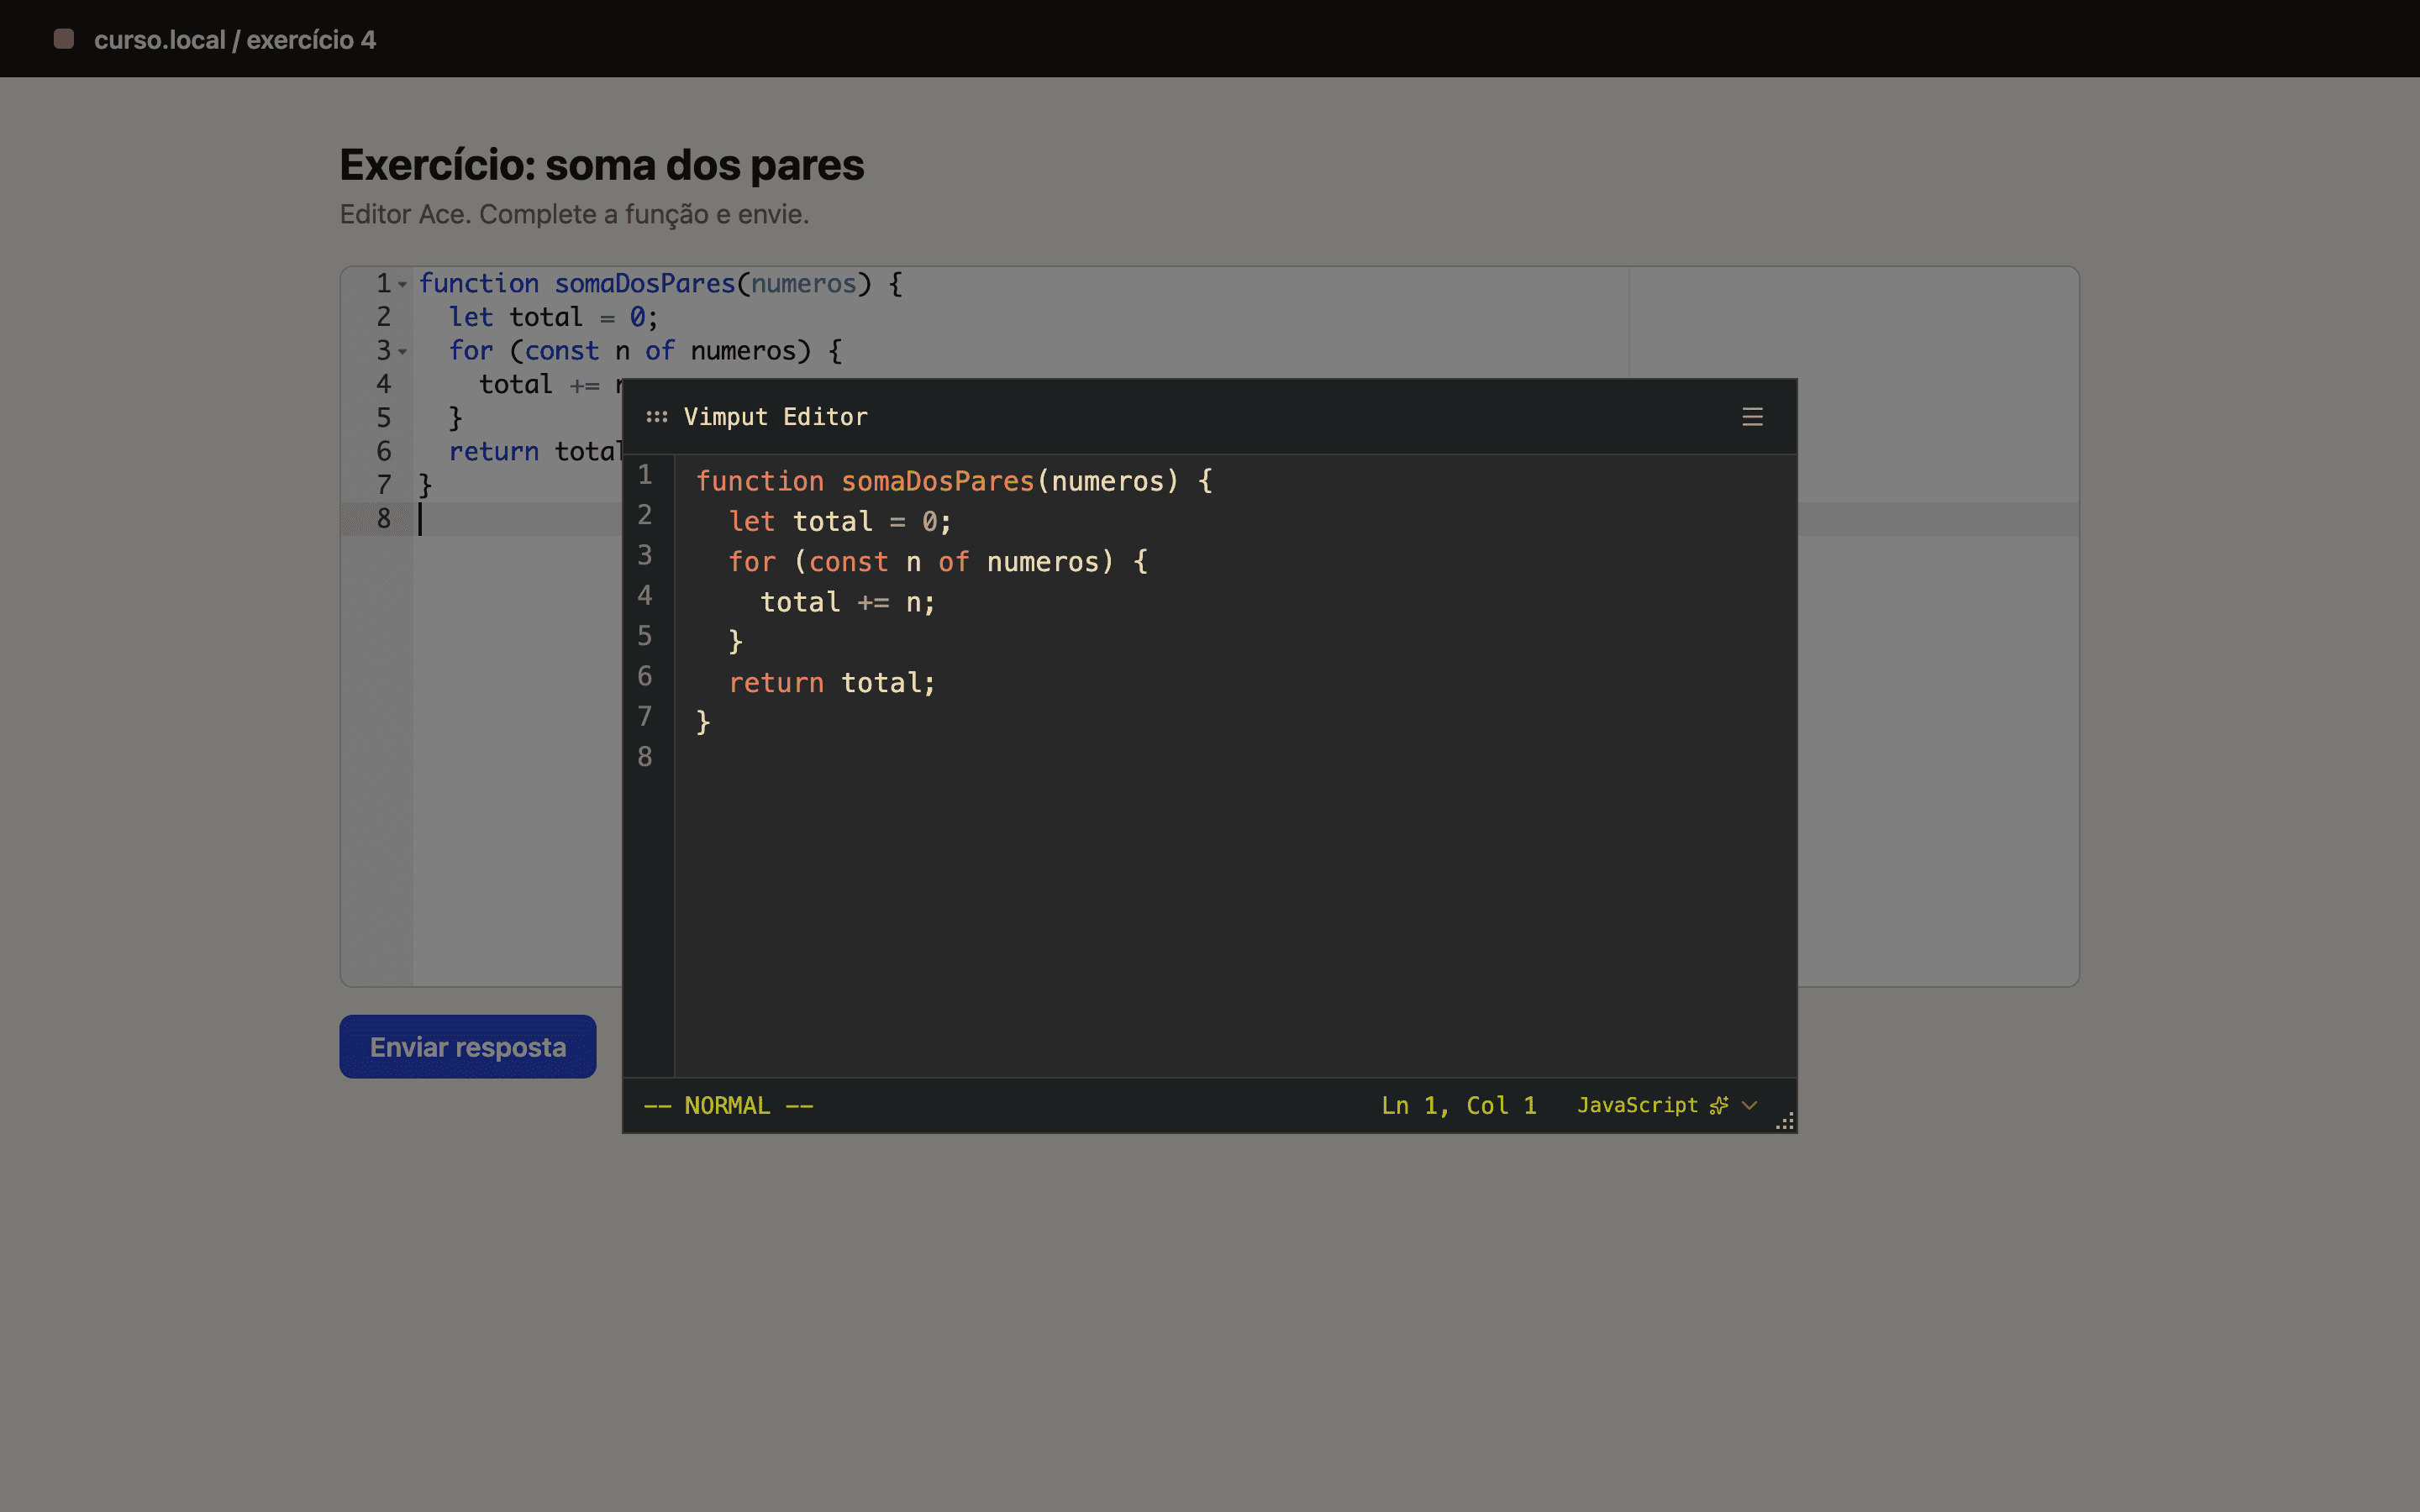Screen dimensions: 2420x1512
Task: Click line number 8 in Vimput gutter
Action: point(645,757)
